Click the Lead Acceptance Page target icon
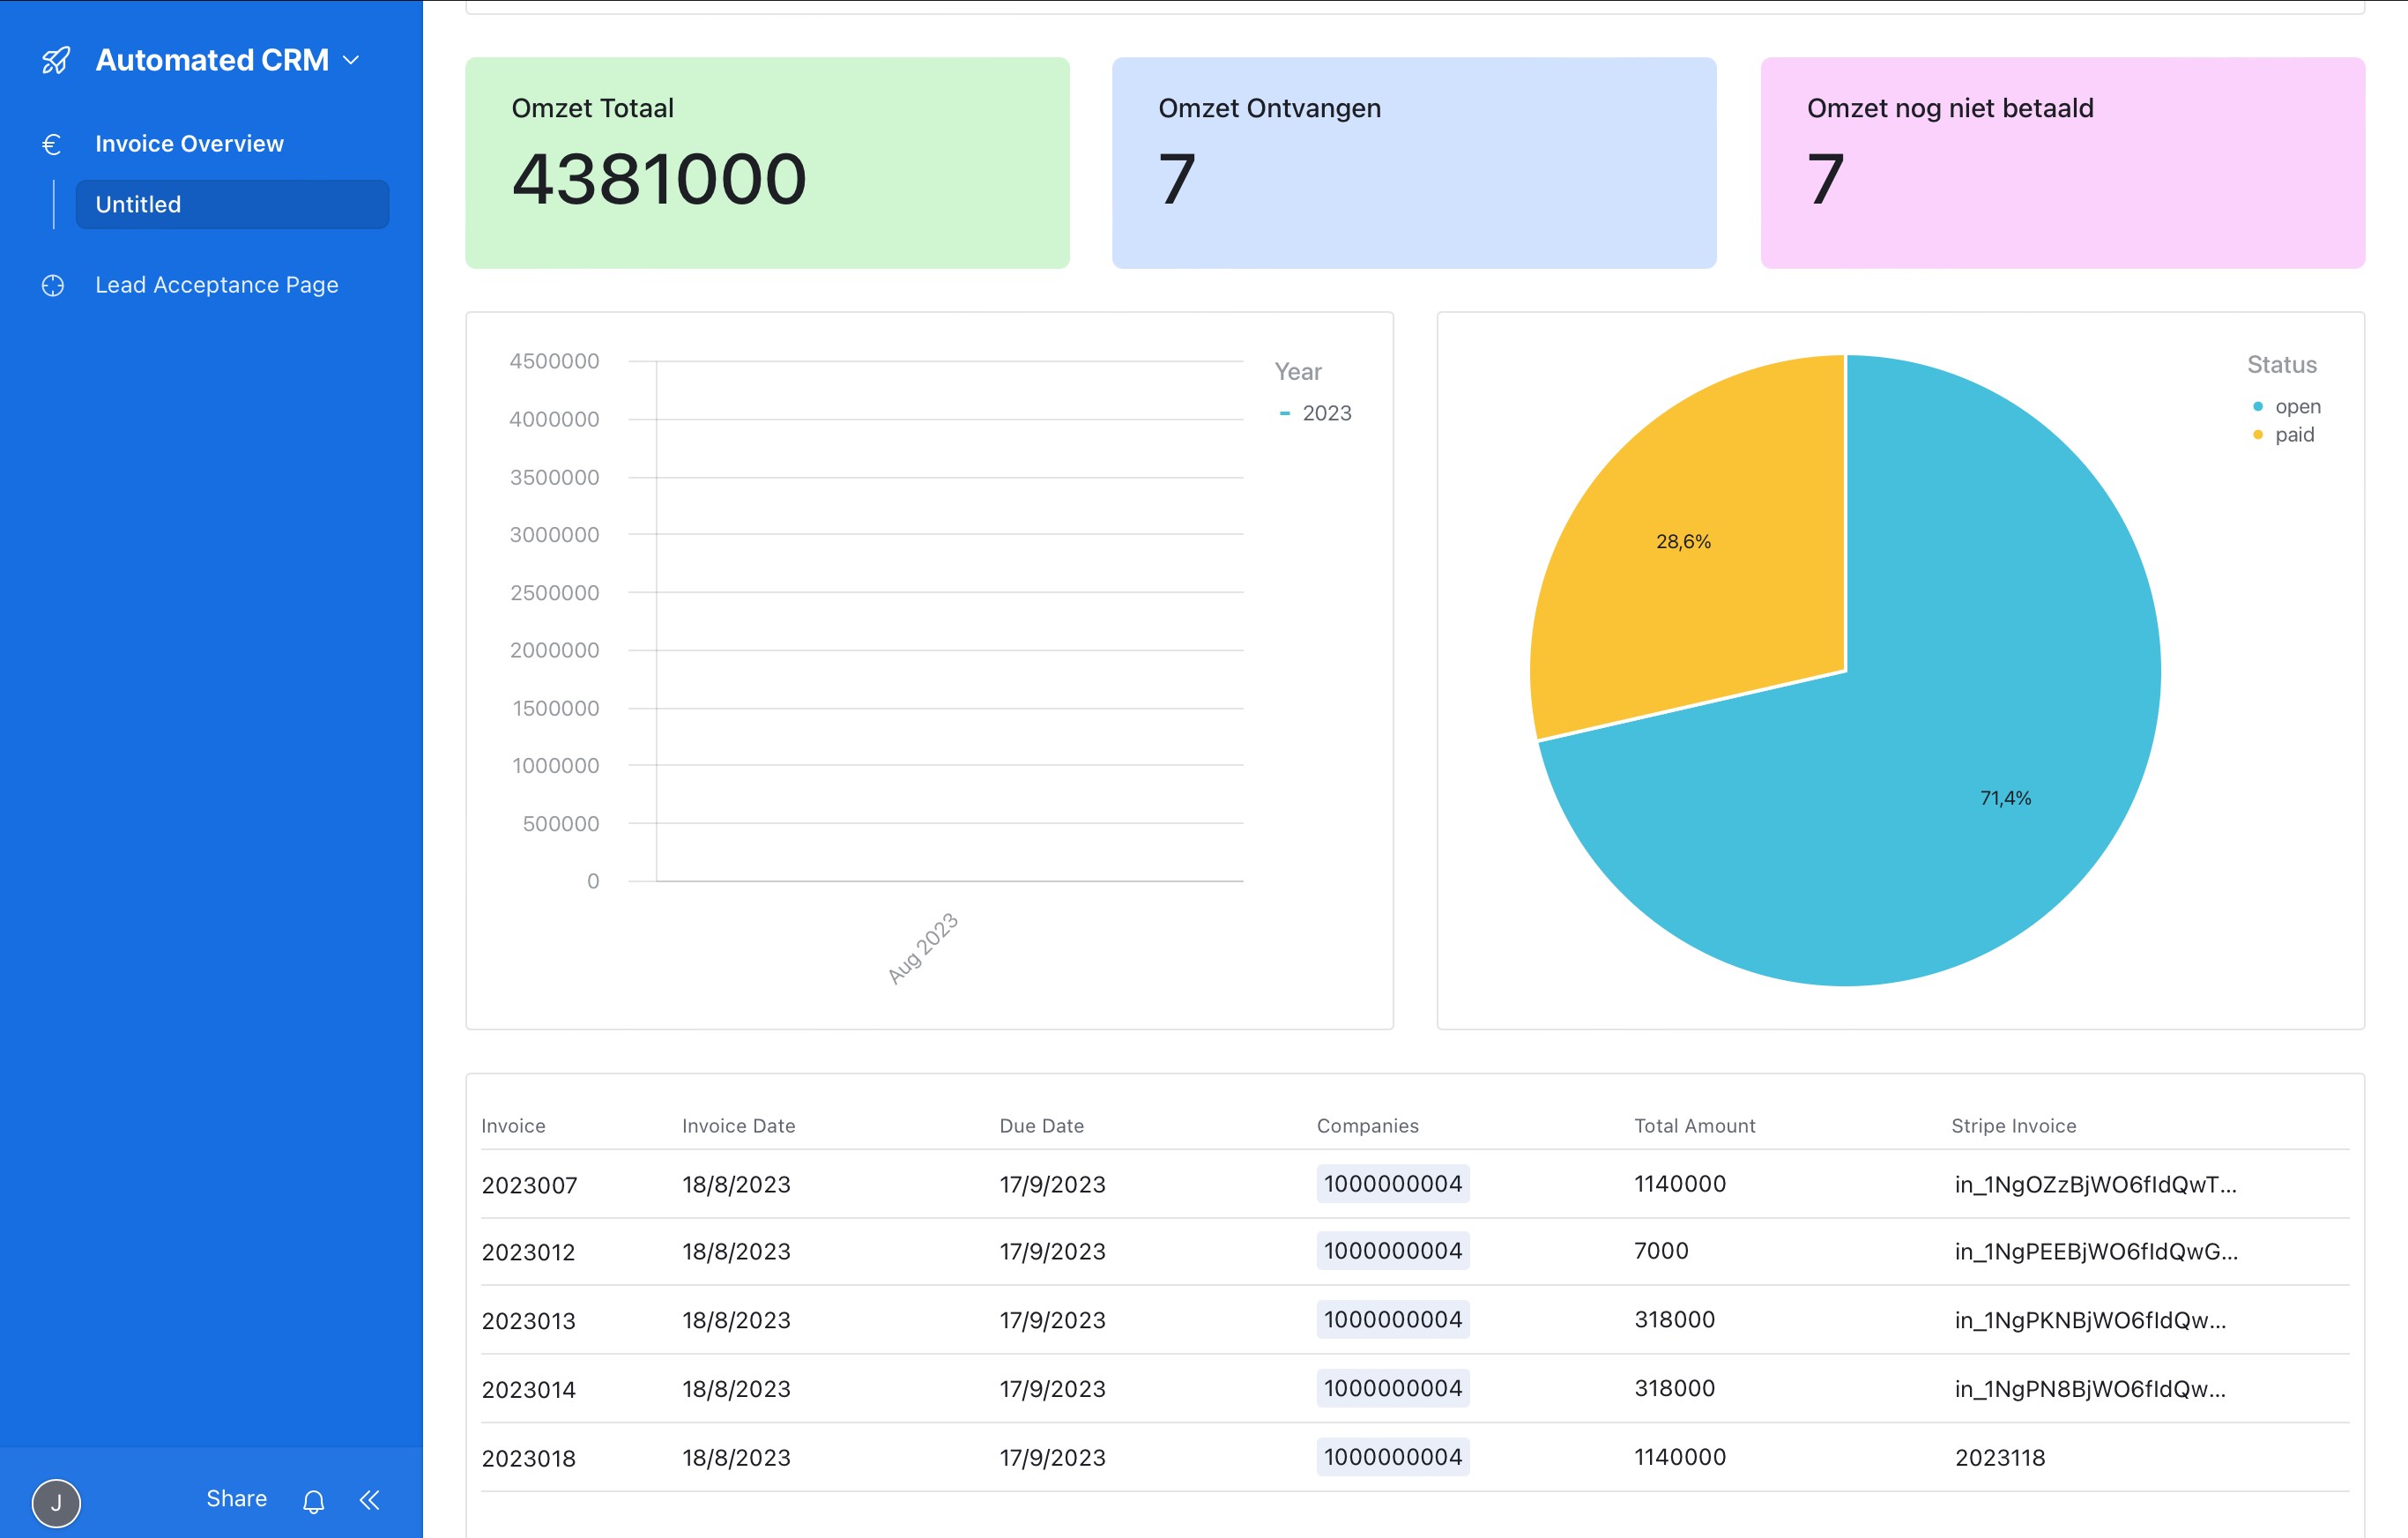2408x1538 pixels. [x=53, y=285]
